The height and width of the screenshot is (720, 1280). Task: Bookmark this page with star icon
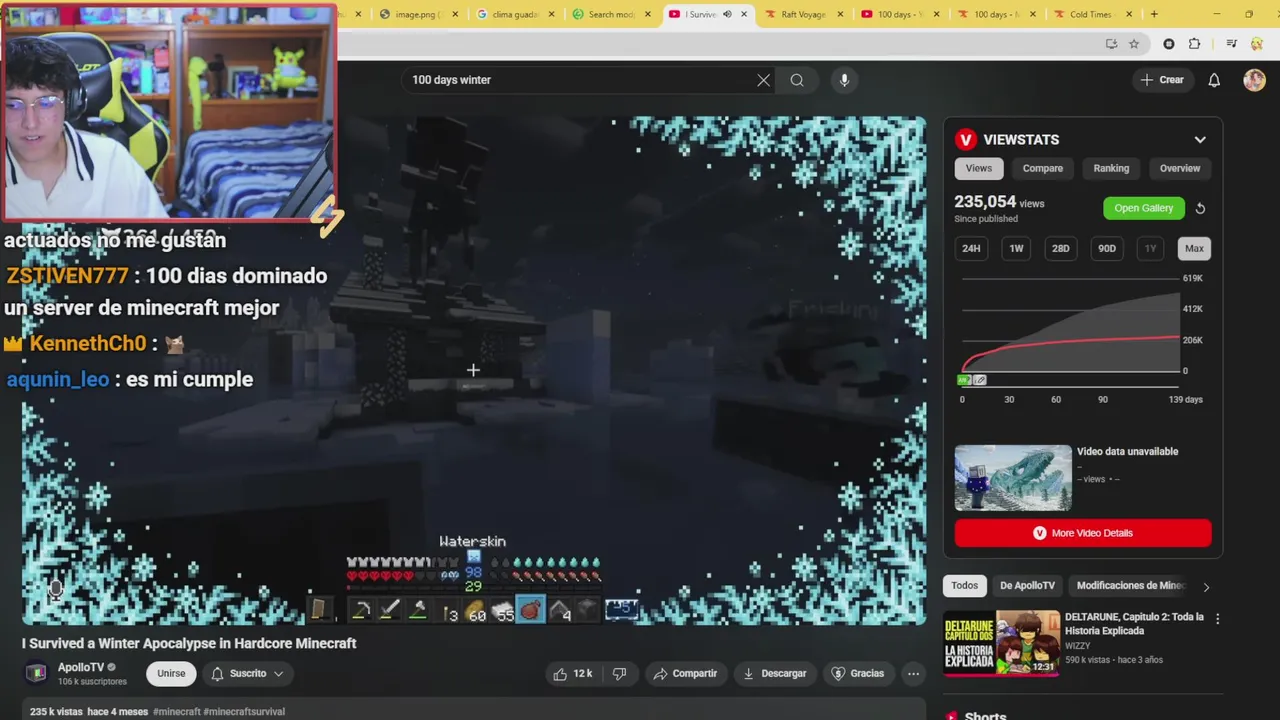click(1134, 44)
